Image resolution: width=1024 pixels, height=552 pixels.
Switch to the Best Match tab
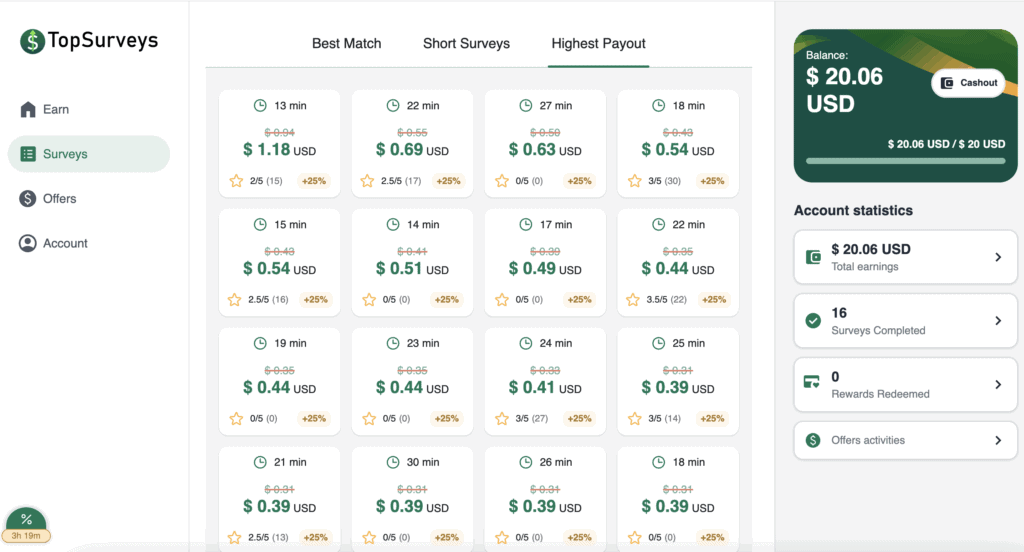tap(346, 44)
